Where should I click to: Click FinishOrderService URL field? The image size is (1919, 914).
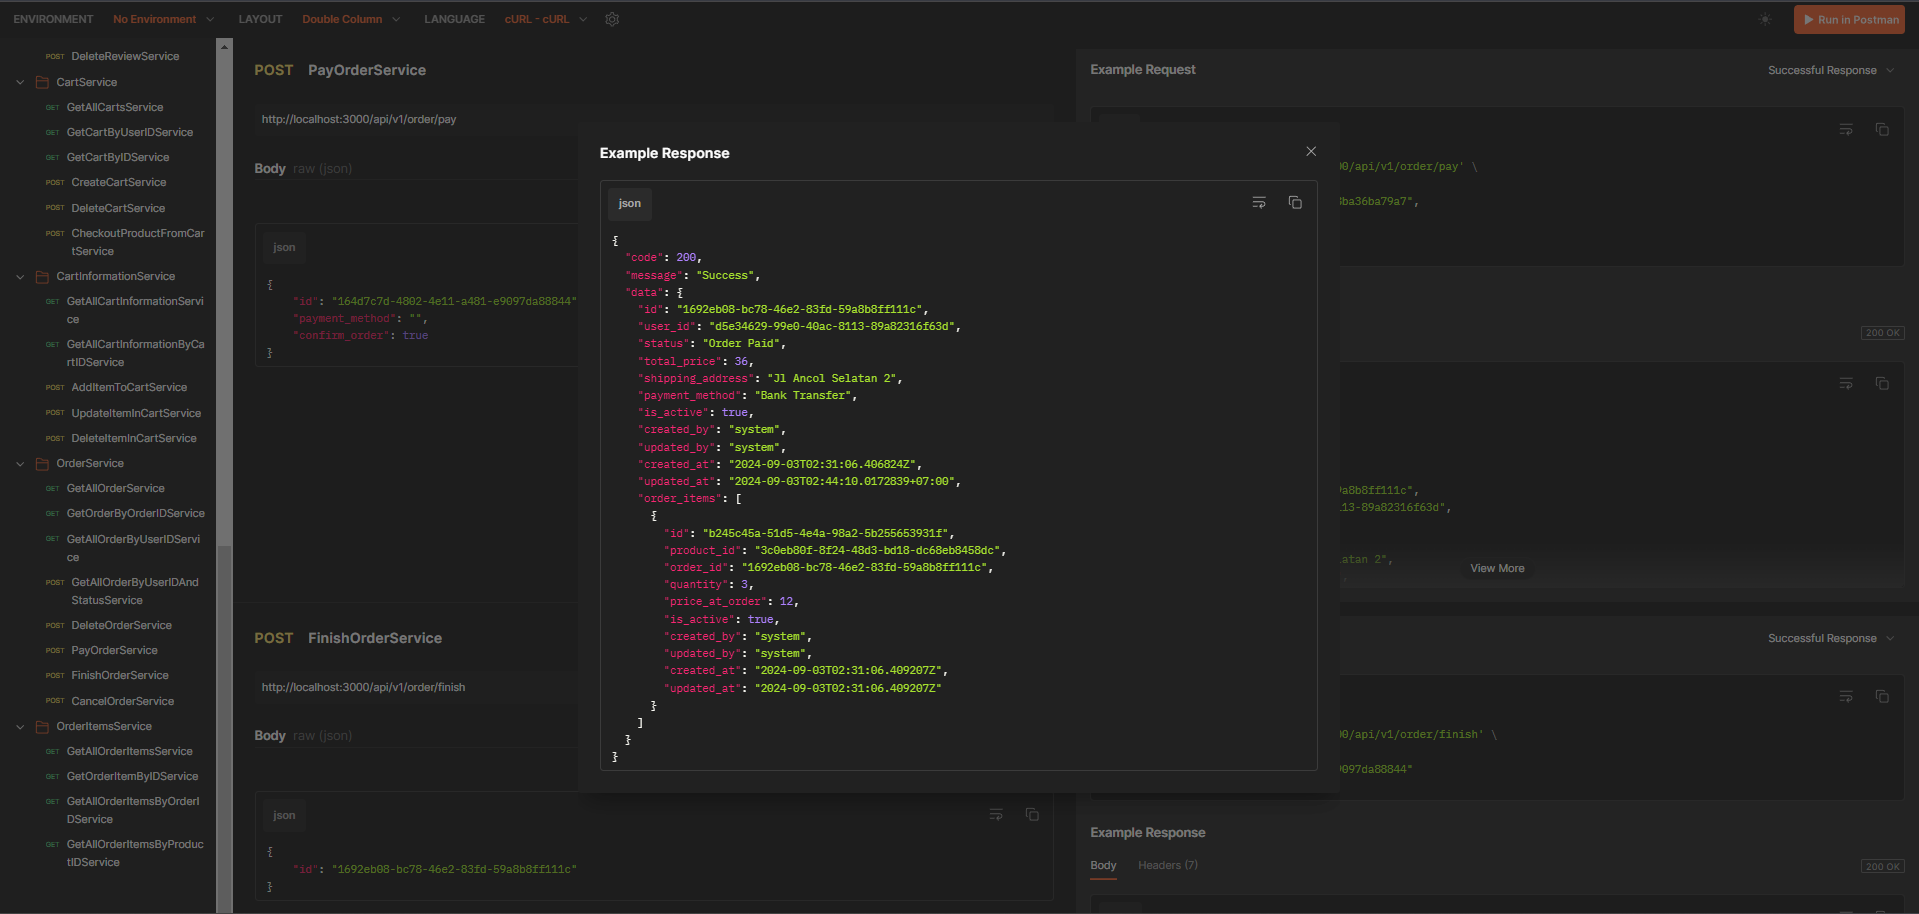point(653,687)
